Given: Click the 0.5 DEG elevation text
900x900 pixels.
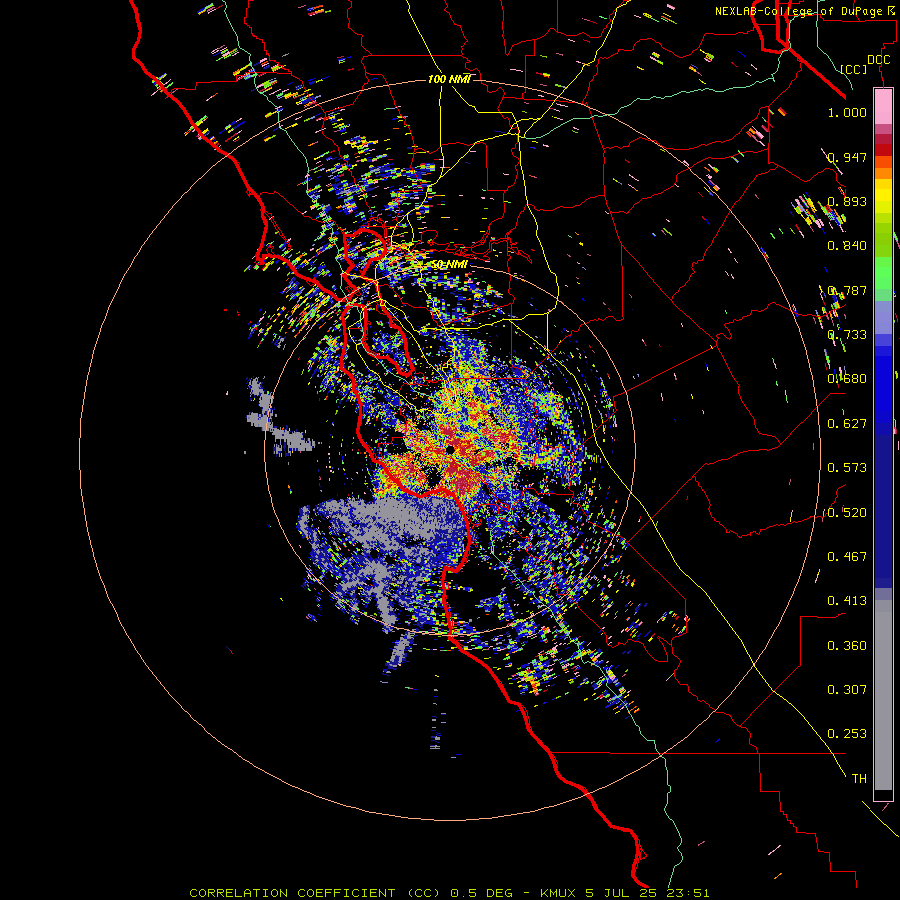Looking at the screenshot, I should [x=482, y=893].
